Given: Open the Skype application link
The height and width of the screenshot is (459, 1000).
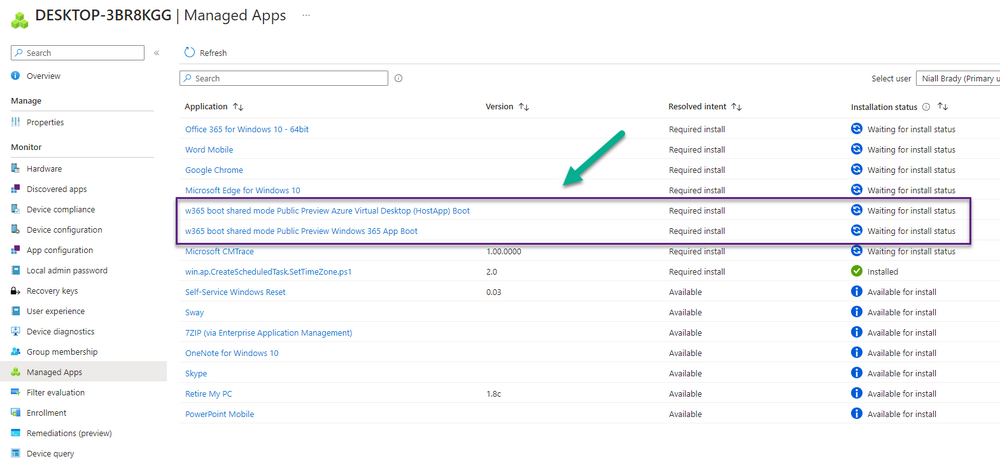Looking at the screenshot, I should tap(196, 374).
